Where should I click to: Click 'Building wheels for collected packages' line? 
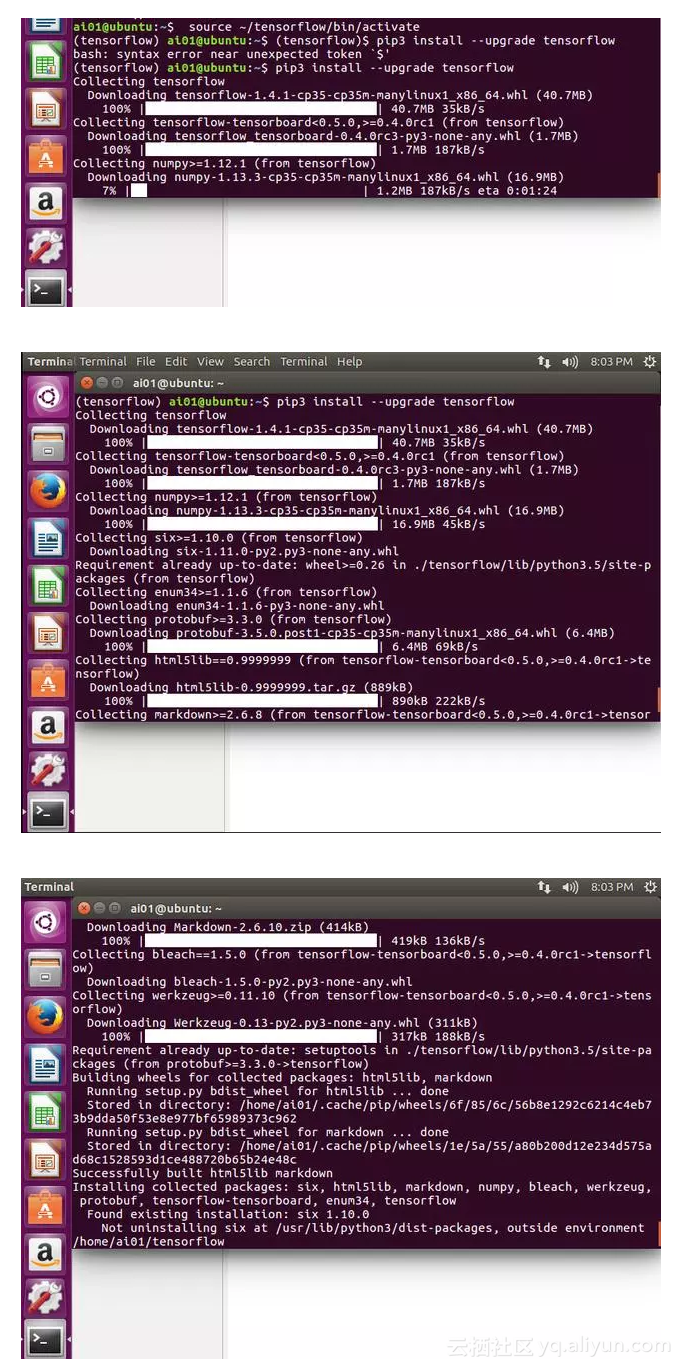tap(282, 1078)
